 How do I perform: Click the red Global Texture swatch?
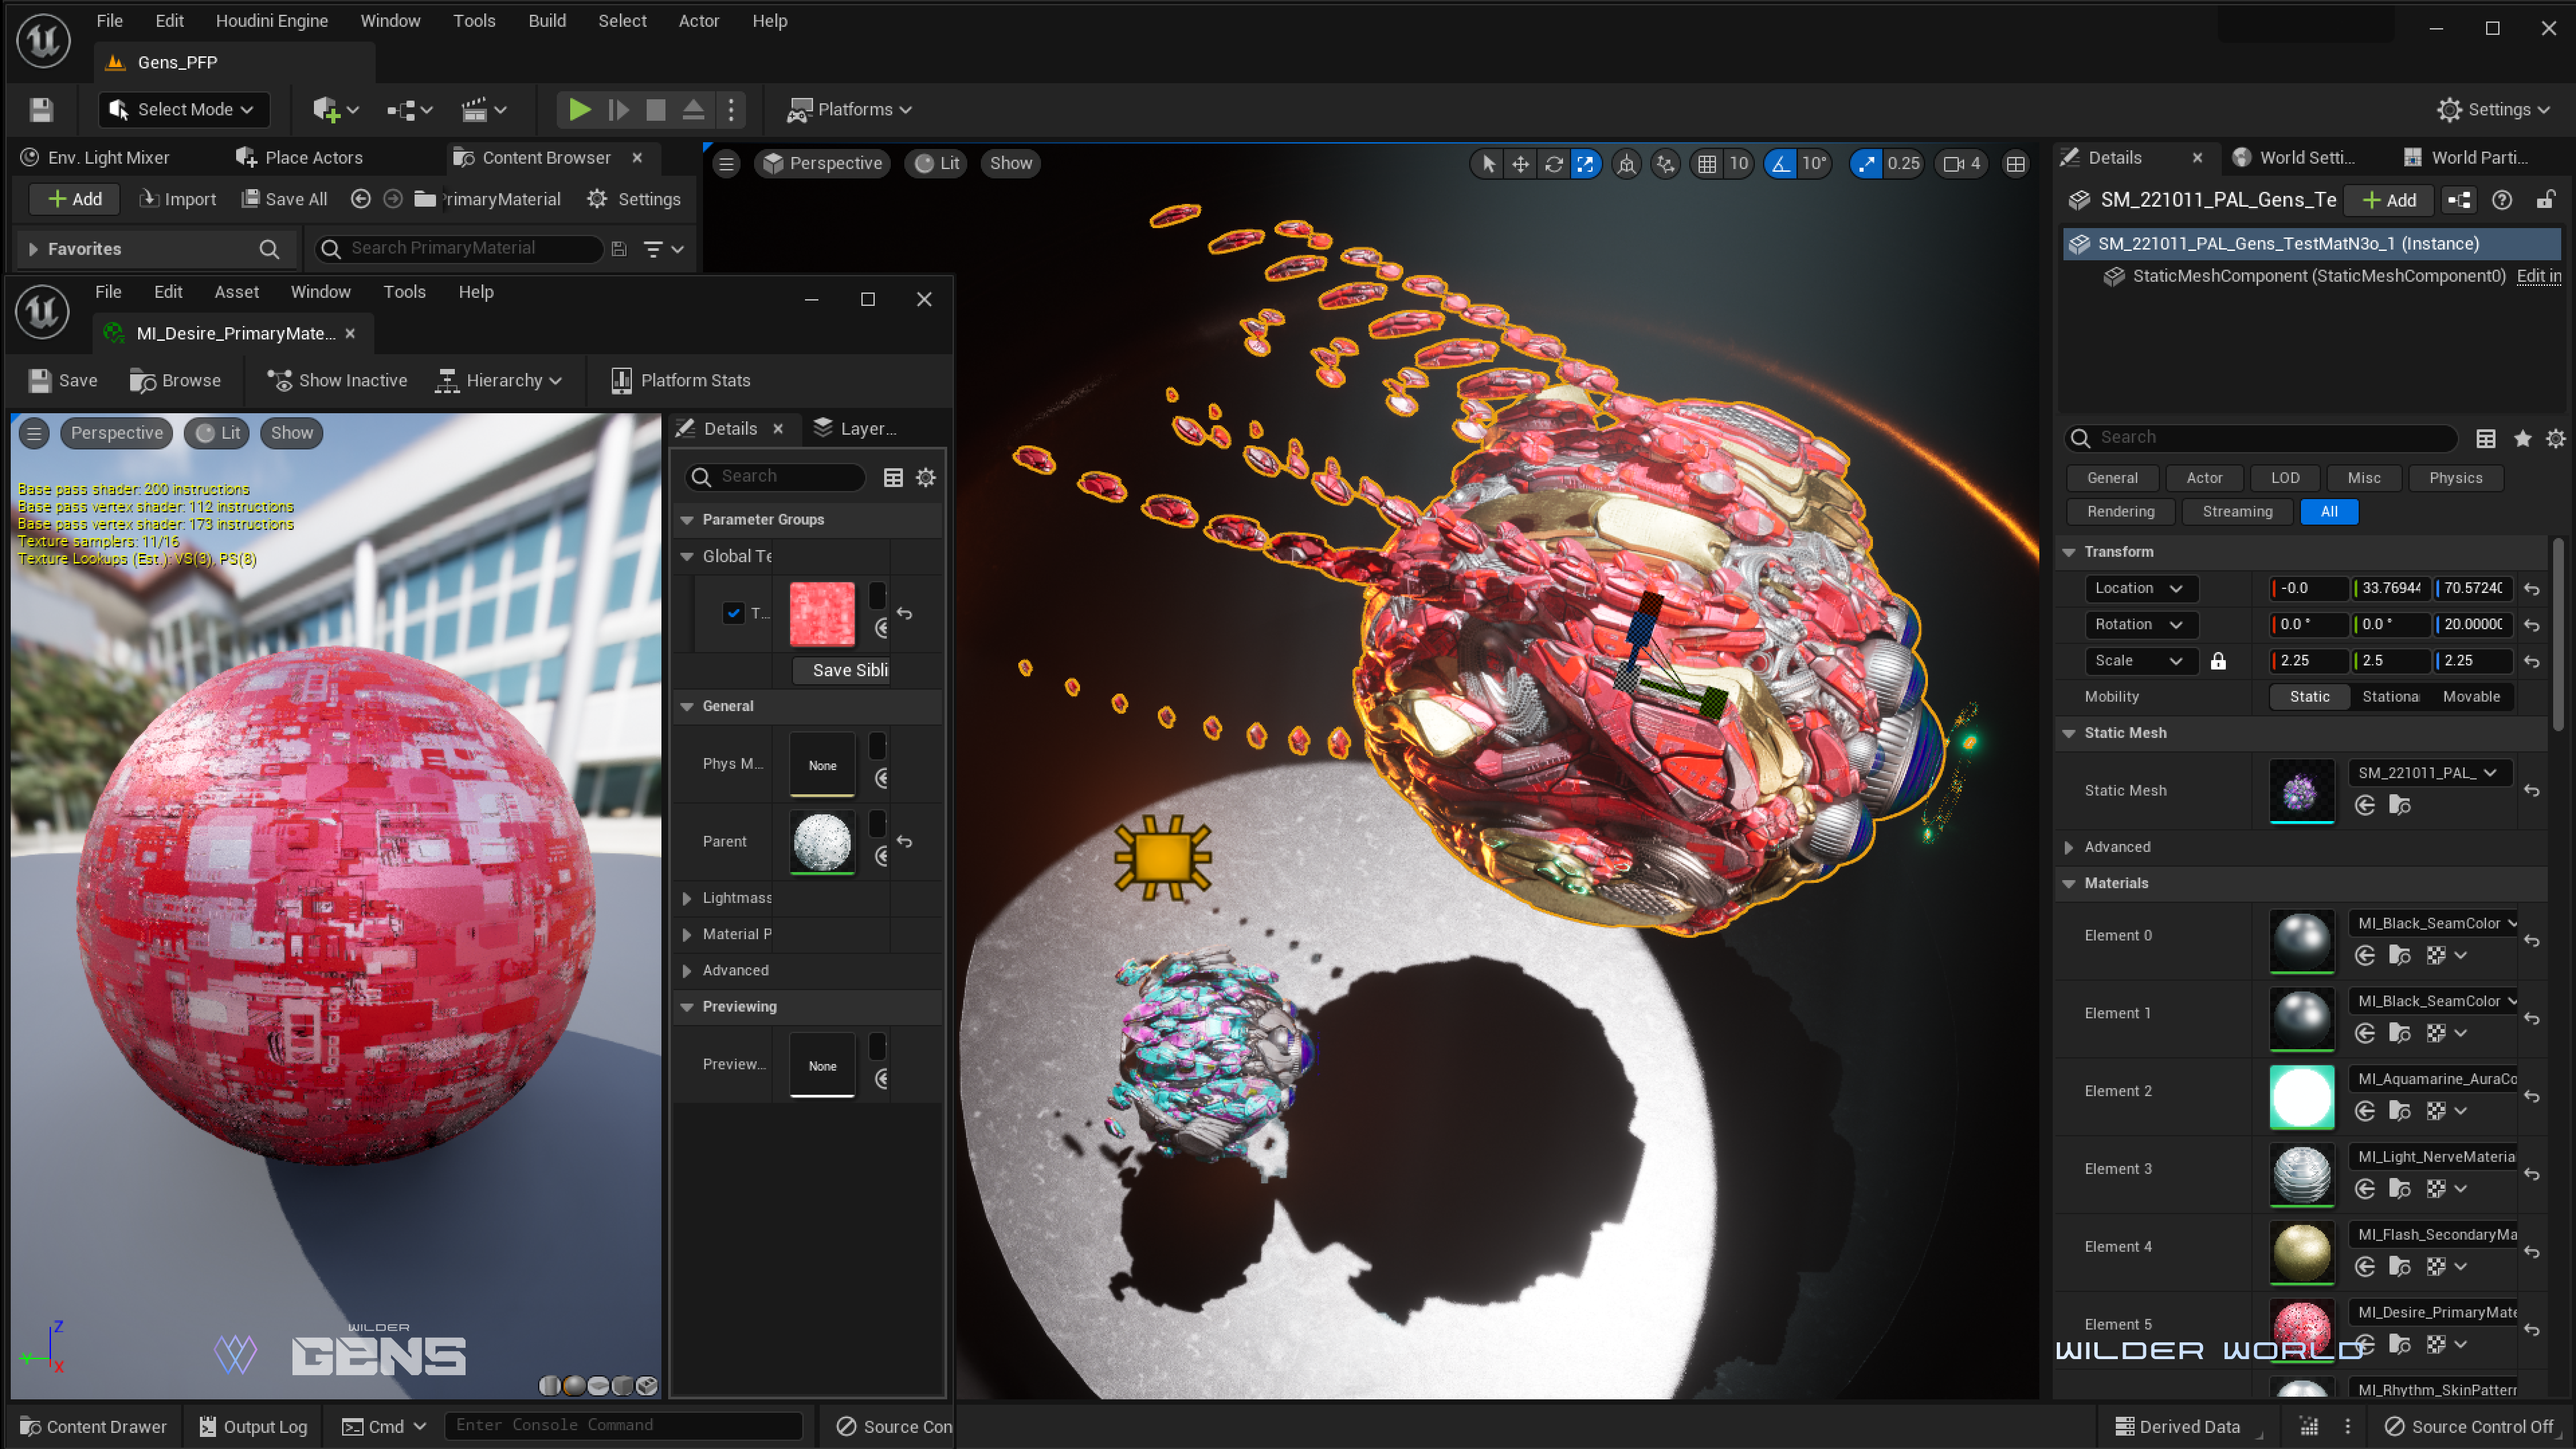(x=822, y=613)
